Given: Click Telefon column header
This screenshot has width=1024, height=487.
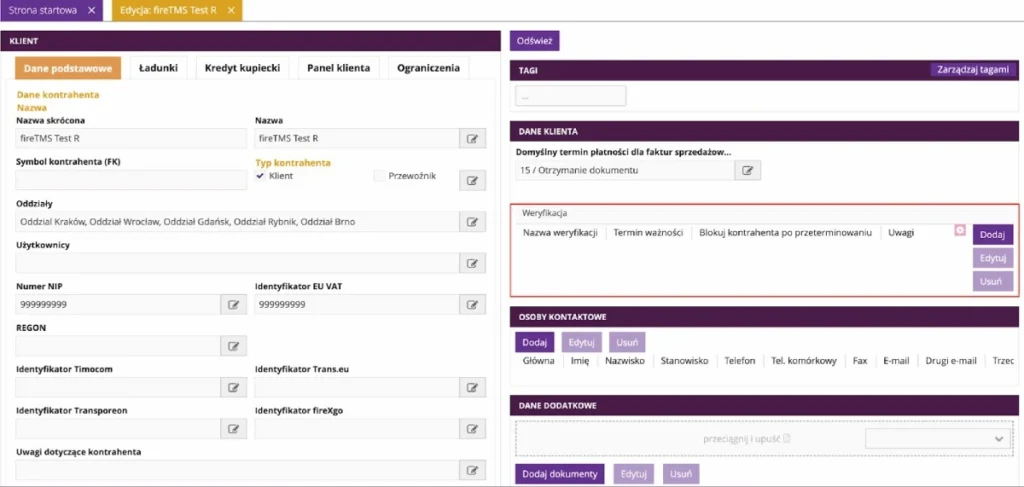Looking at the screenshot, I should [x=739, y=360].
